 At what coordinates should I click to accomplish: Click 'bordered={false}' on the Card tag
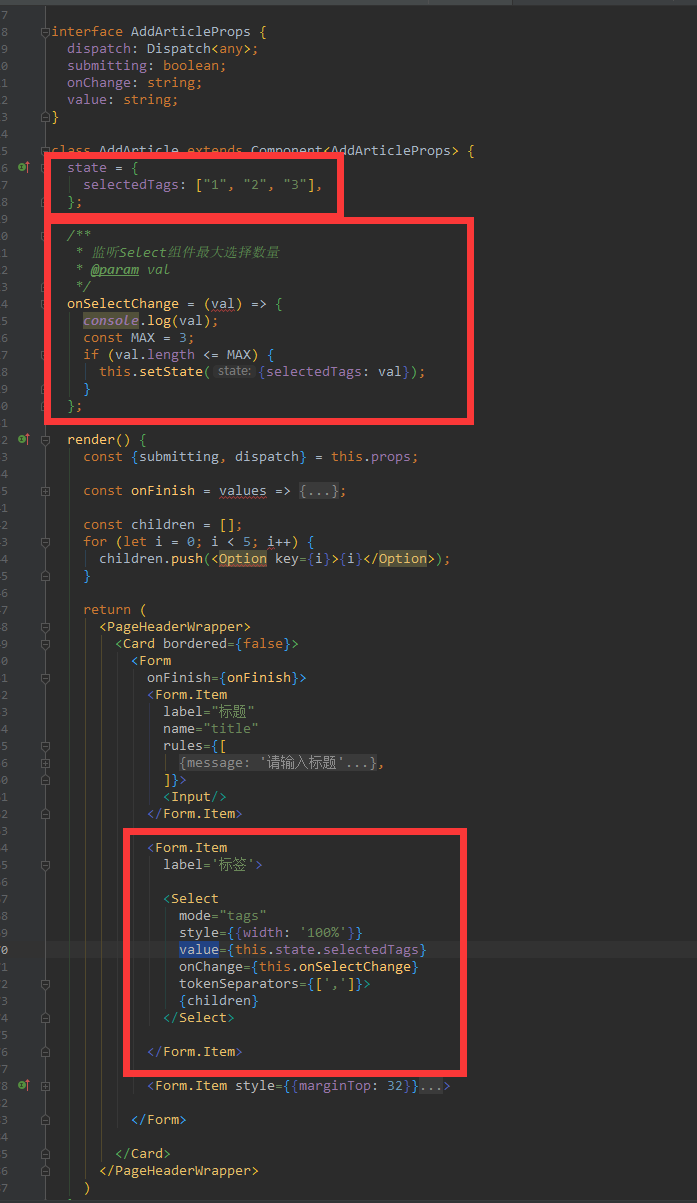point(227,643)
